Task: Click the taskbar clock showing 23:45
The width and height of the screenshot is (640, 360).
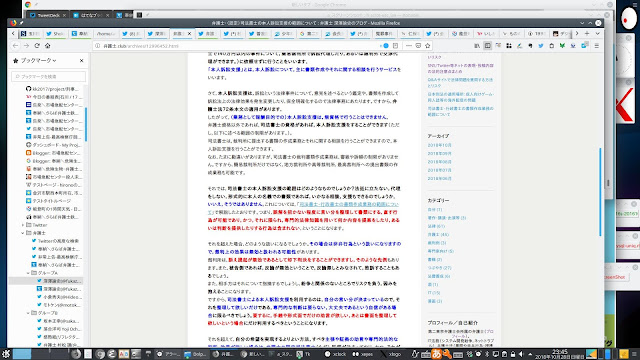Action: pos(560,354)
